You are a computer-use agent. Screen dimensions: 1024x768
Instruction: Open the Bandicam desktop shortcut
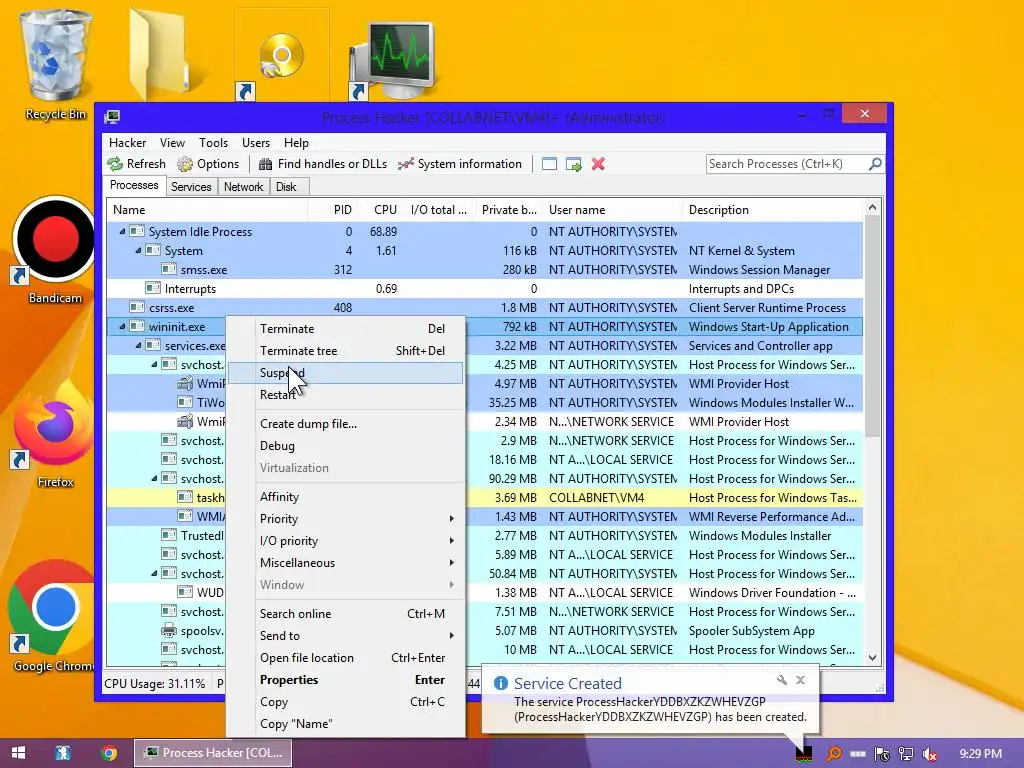(x=56, y=251)
